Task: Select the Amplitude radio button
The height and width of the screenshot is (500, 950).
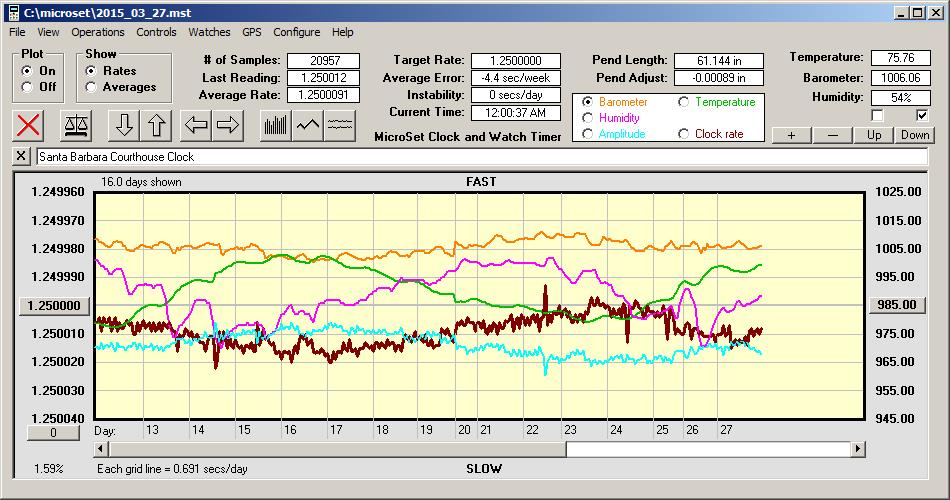Action: pyautogui.click(x=587, y=134)
